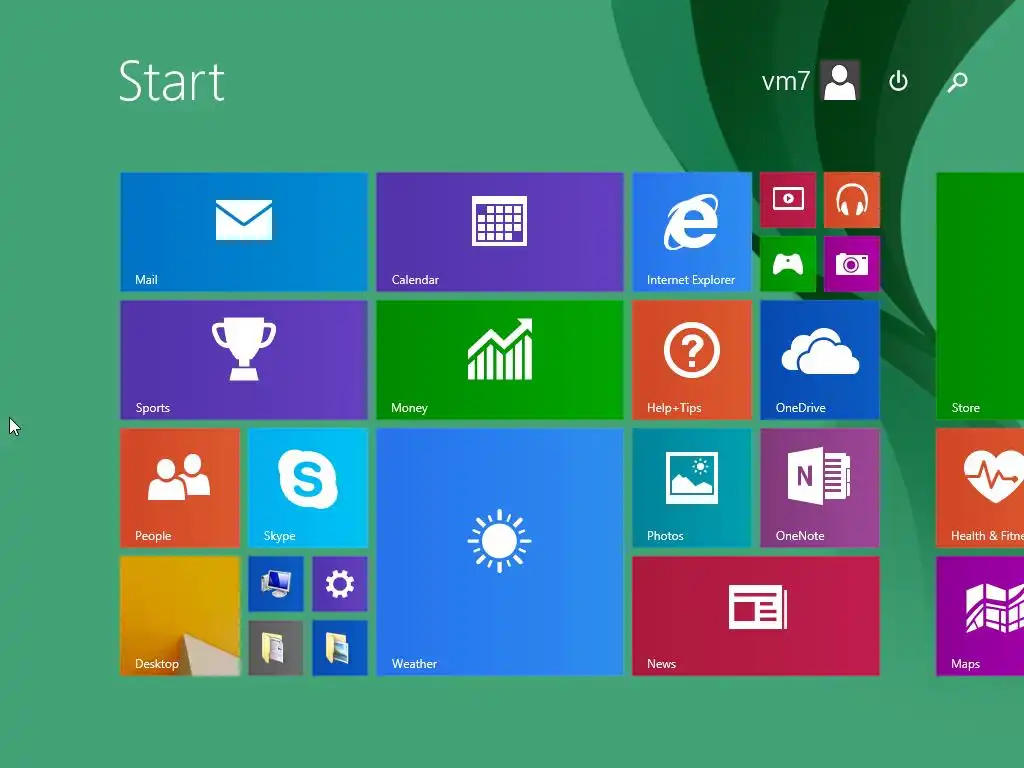
Task: Open the OneDrive cloud tile
Action: [820, 360]
